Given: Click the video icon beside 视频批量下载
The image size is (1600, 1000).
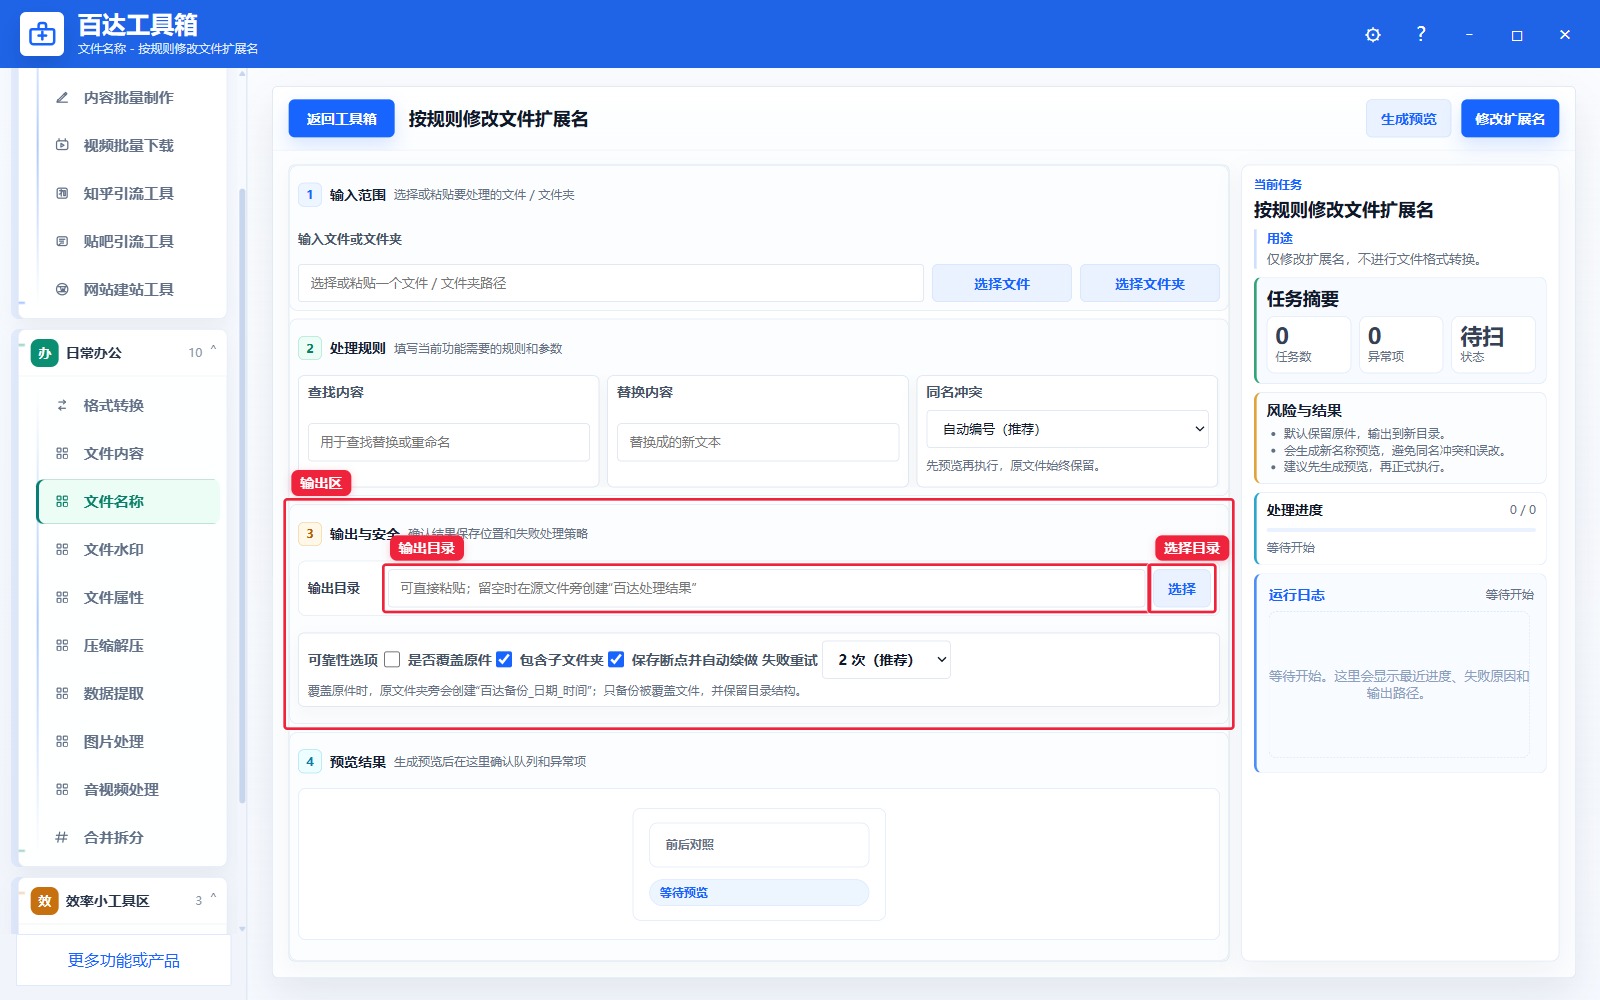Looking at the screenshot, I should click(x=62, y=146).
